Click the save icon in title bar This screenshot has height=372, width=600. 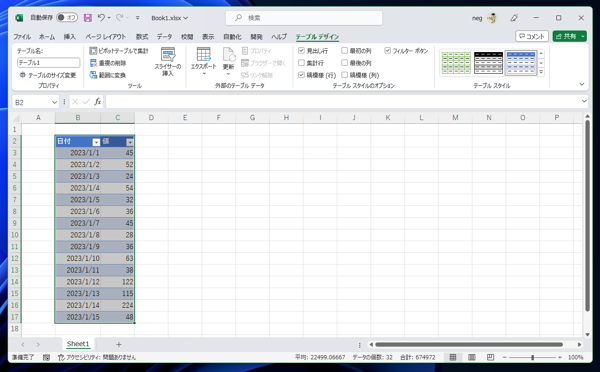(x=88, y=18)
